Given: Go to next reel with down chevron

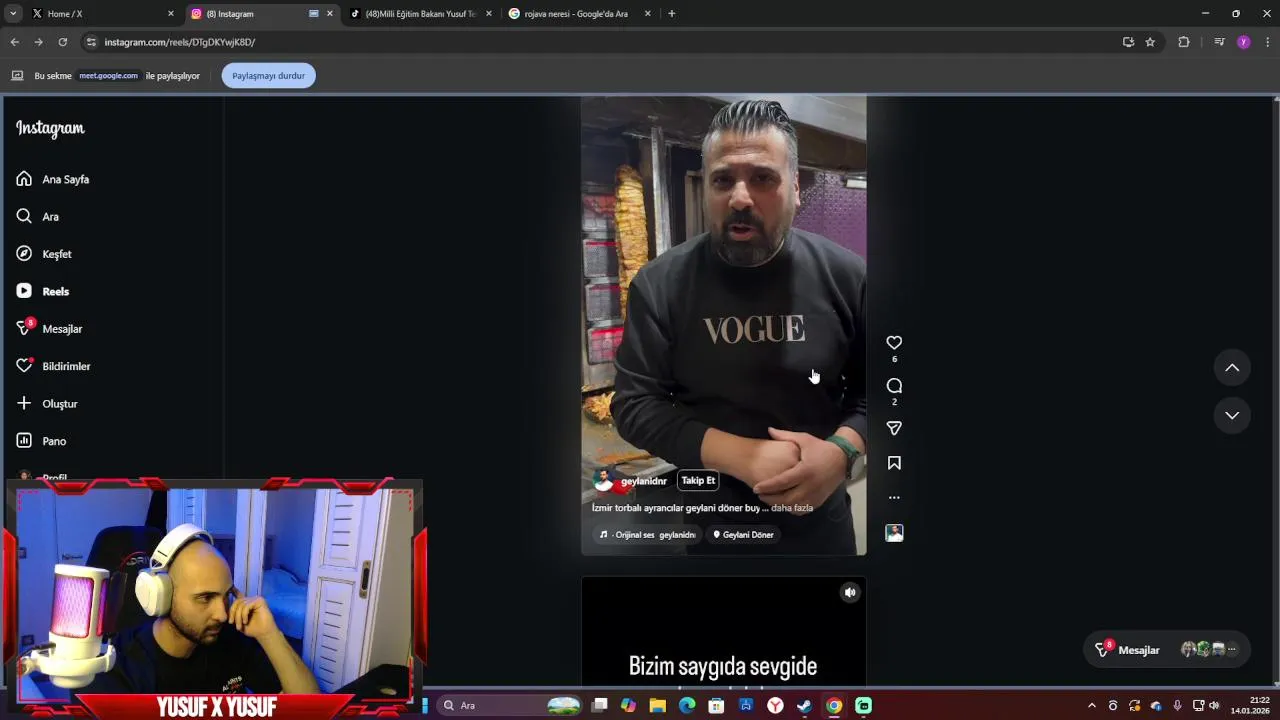Looking at the screenshot, I should [1232, 415].
